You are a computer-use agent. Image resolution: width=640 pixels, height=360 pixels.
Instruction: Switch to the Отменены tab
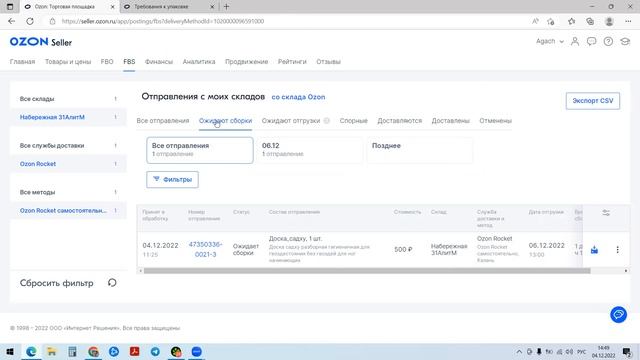click(496, 120)
